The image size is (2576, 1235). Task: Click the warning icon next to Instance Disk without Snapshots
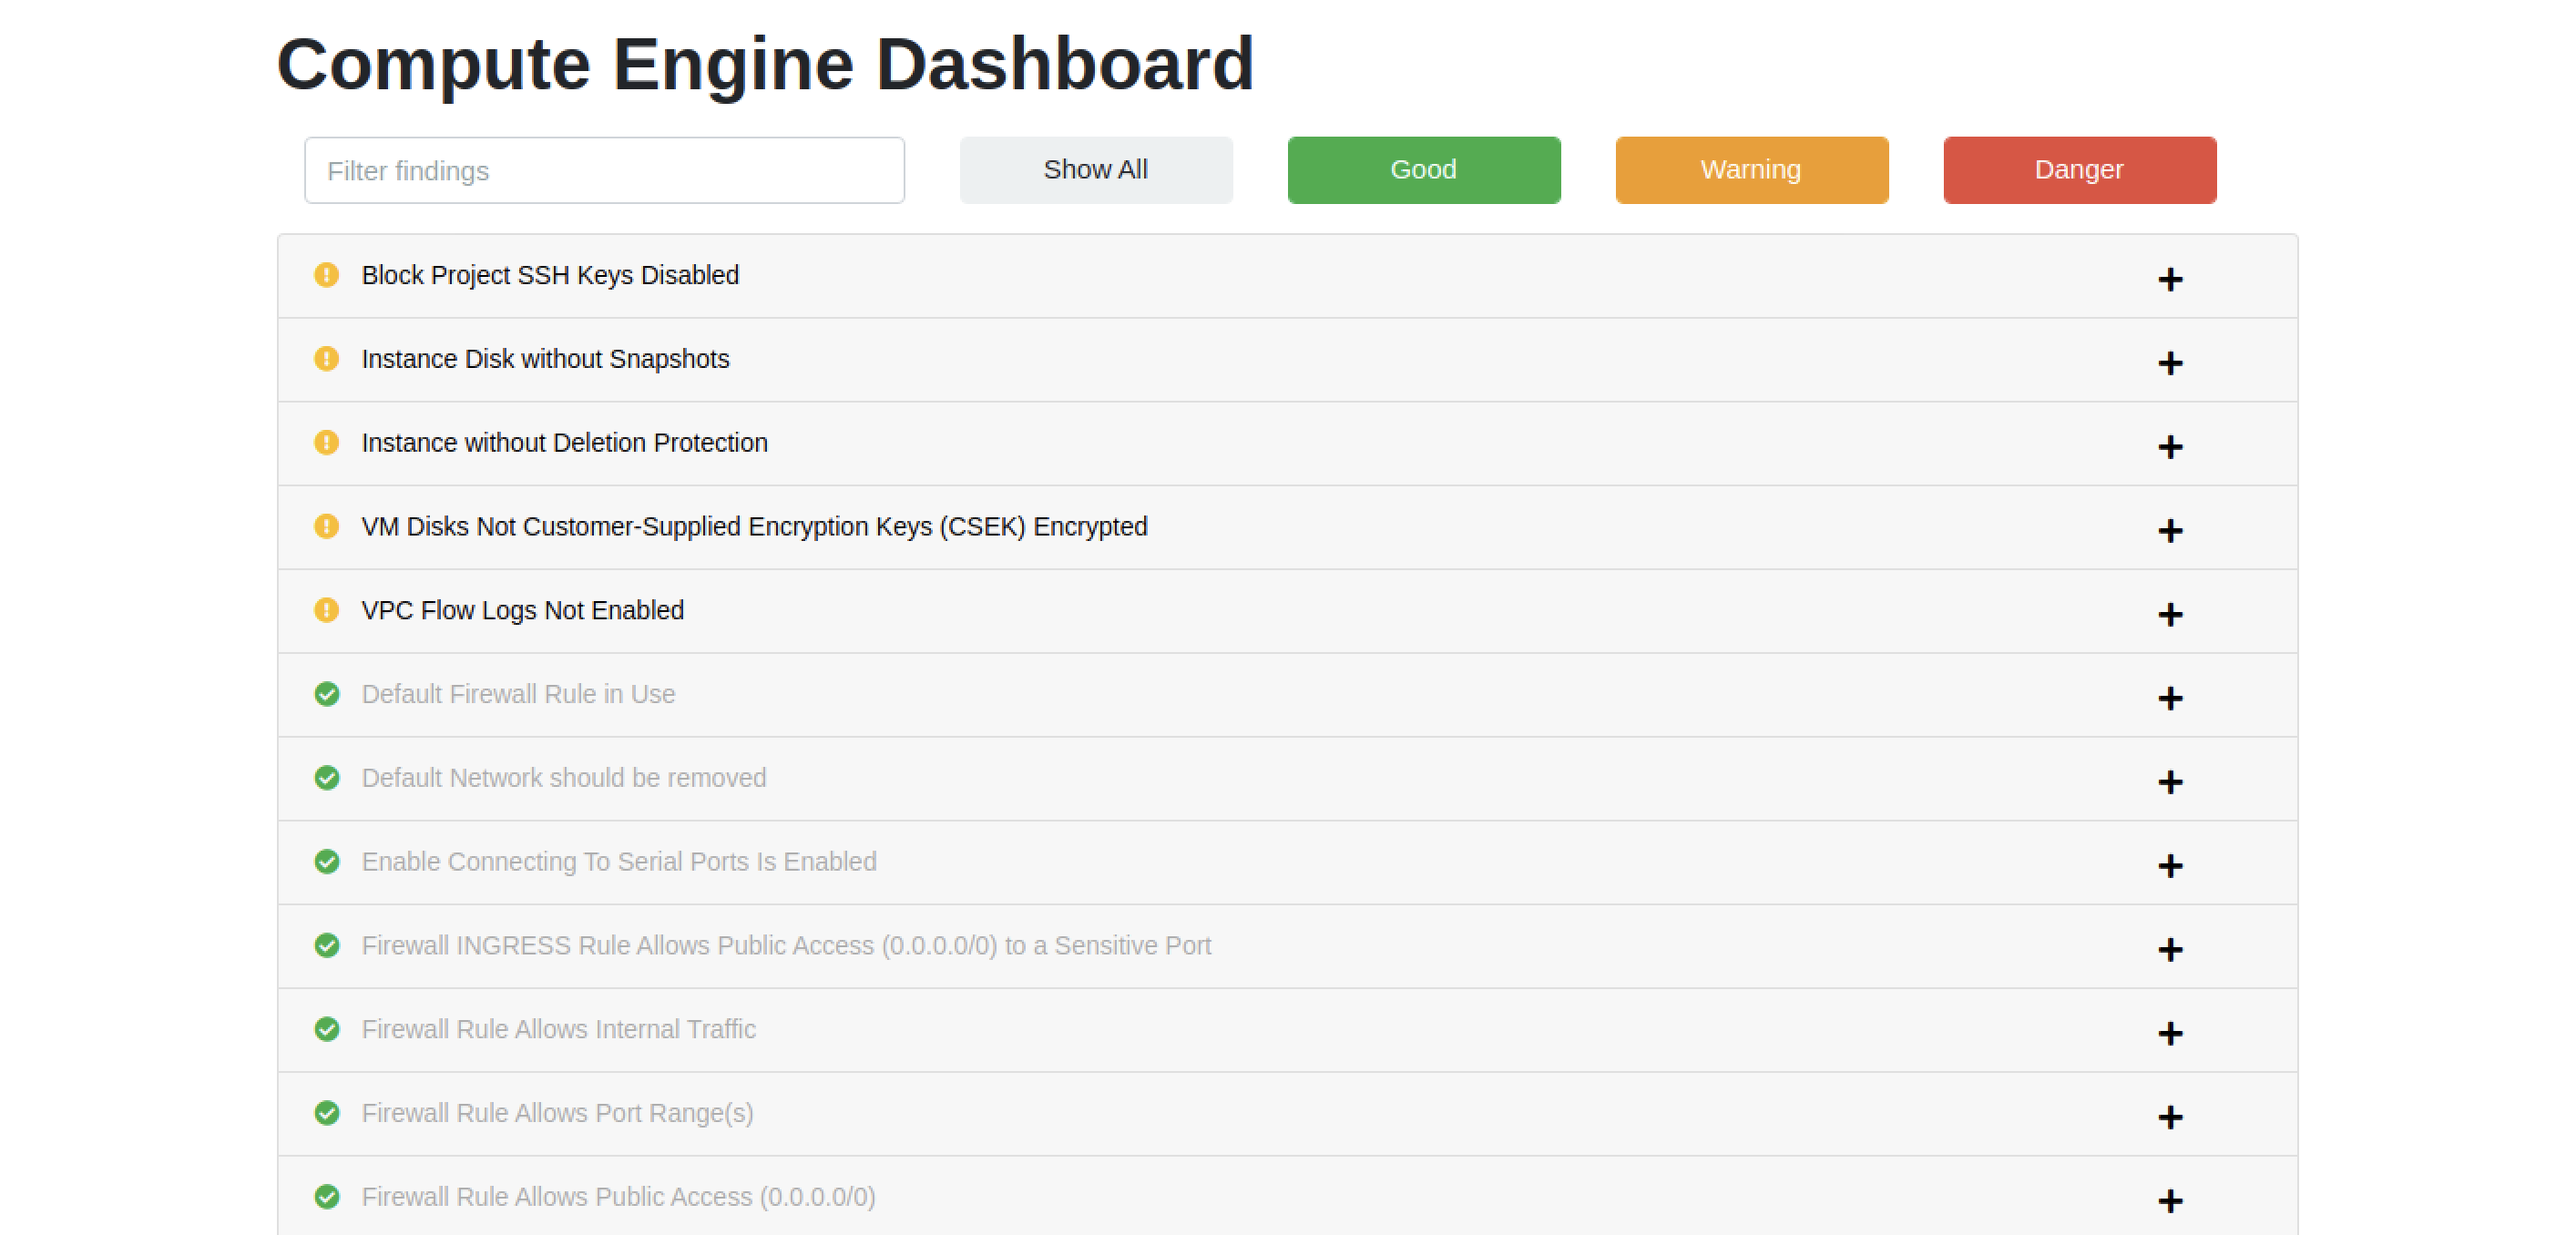[327, 359]
